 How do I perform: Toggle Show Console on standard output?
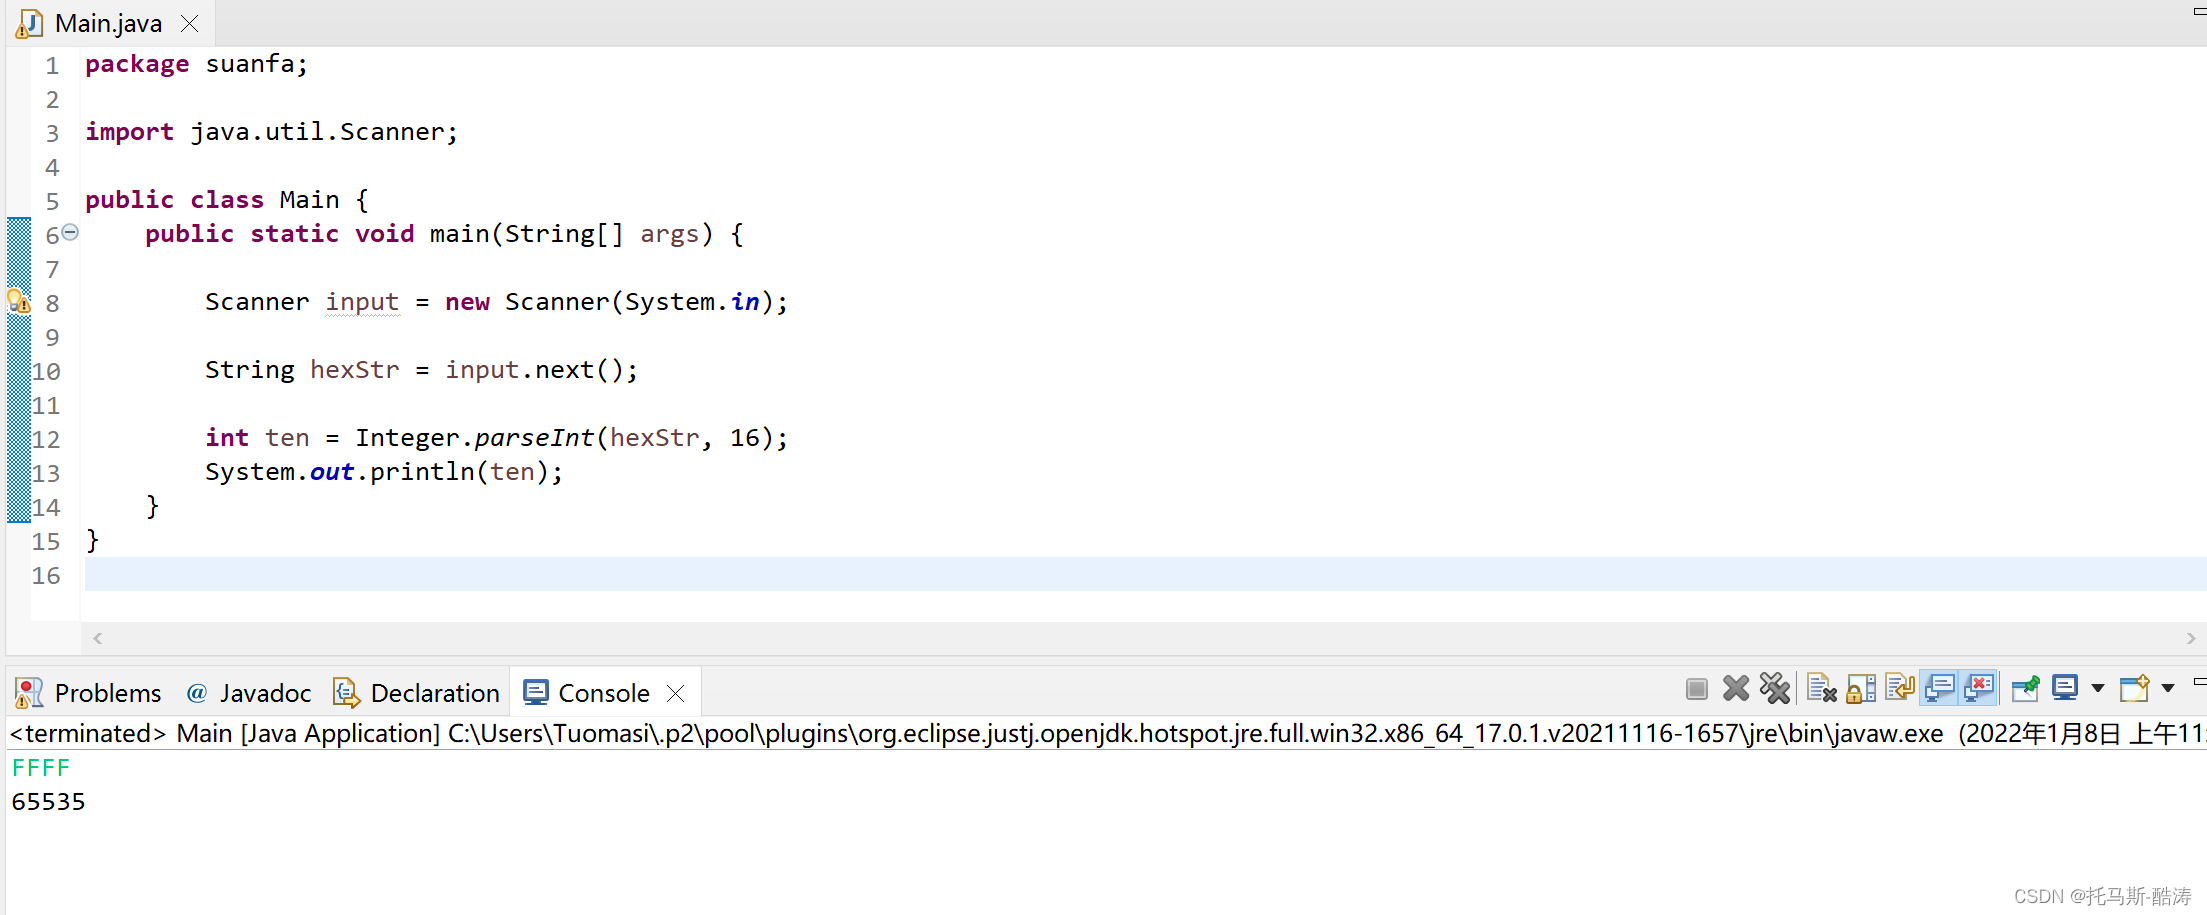pyautogui.click(x=1940, y=689)
